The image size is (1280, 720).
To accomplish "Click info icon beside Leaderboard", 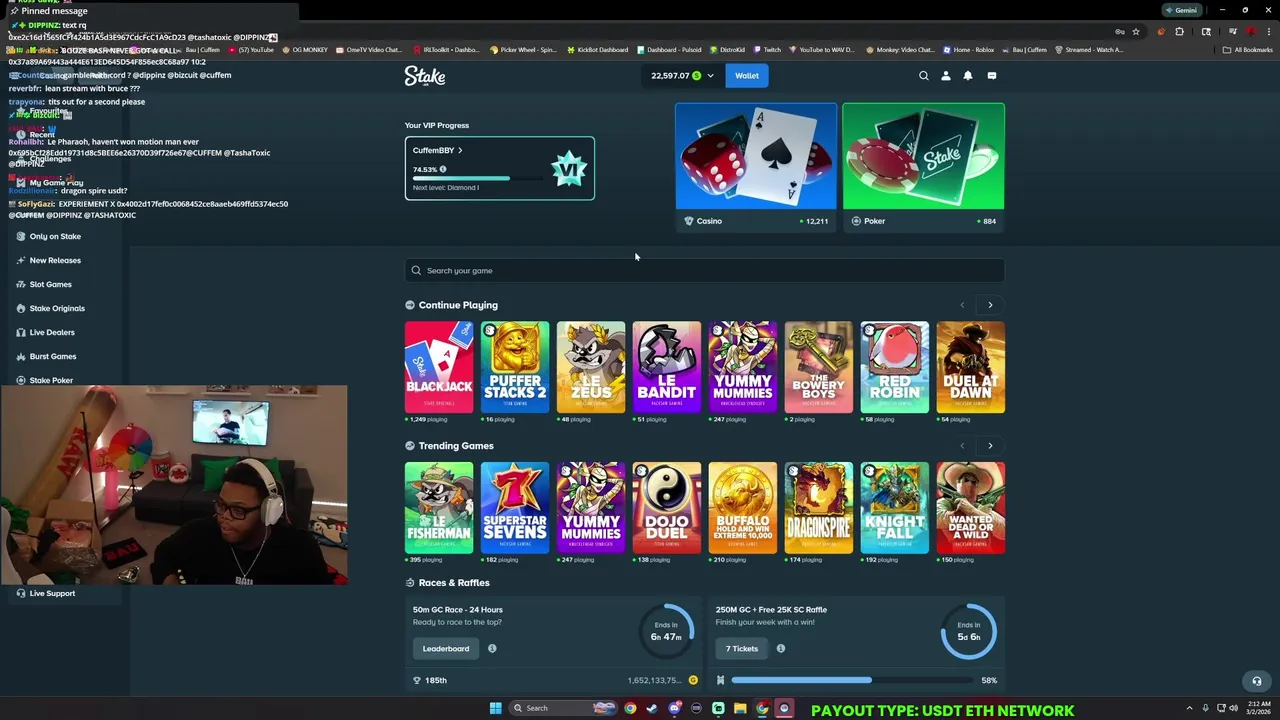I will [492, 648].
